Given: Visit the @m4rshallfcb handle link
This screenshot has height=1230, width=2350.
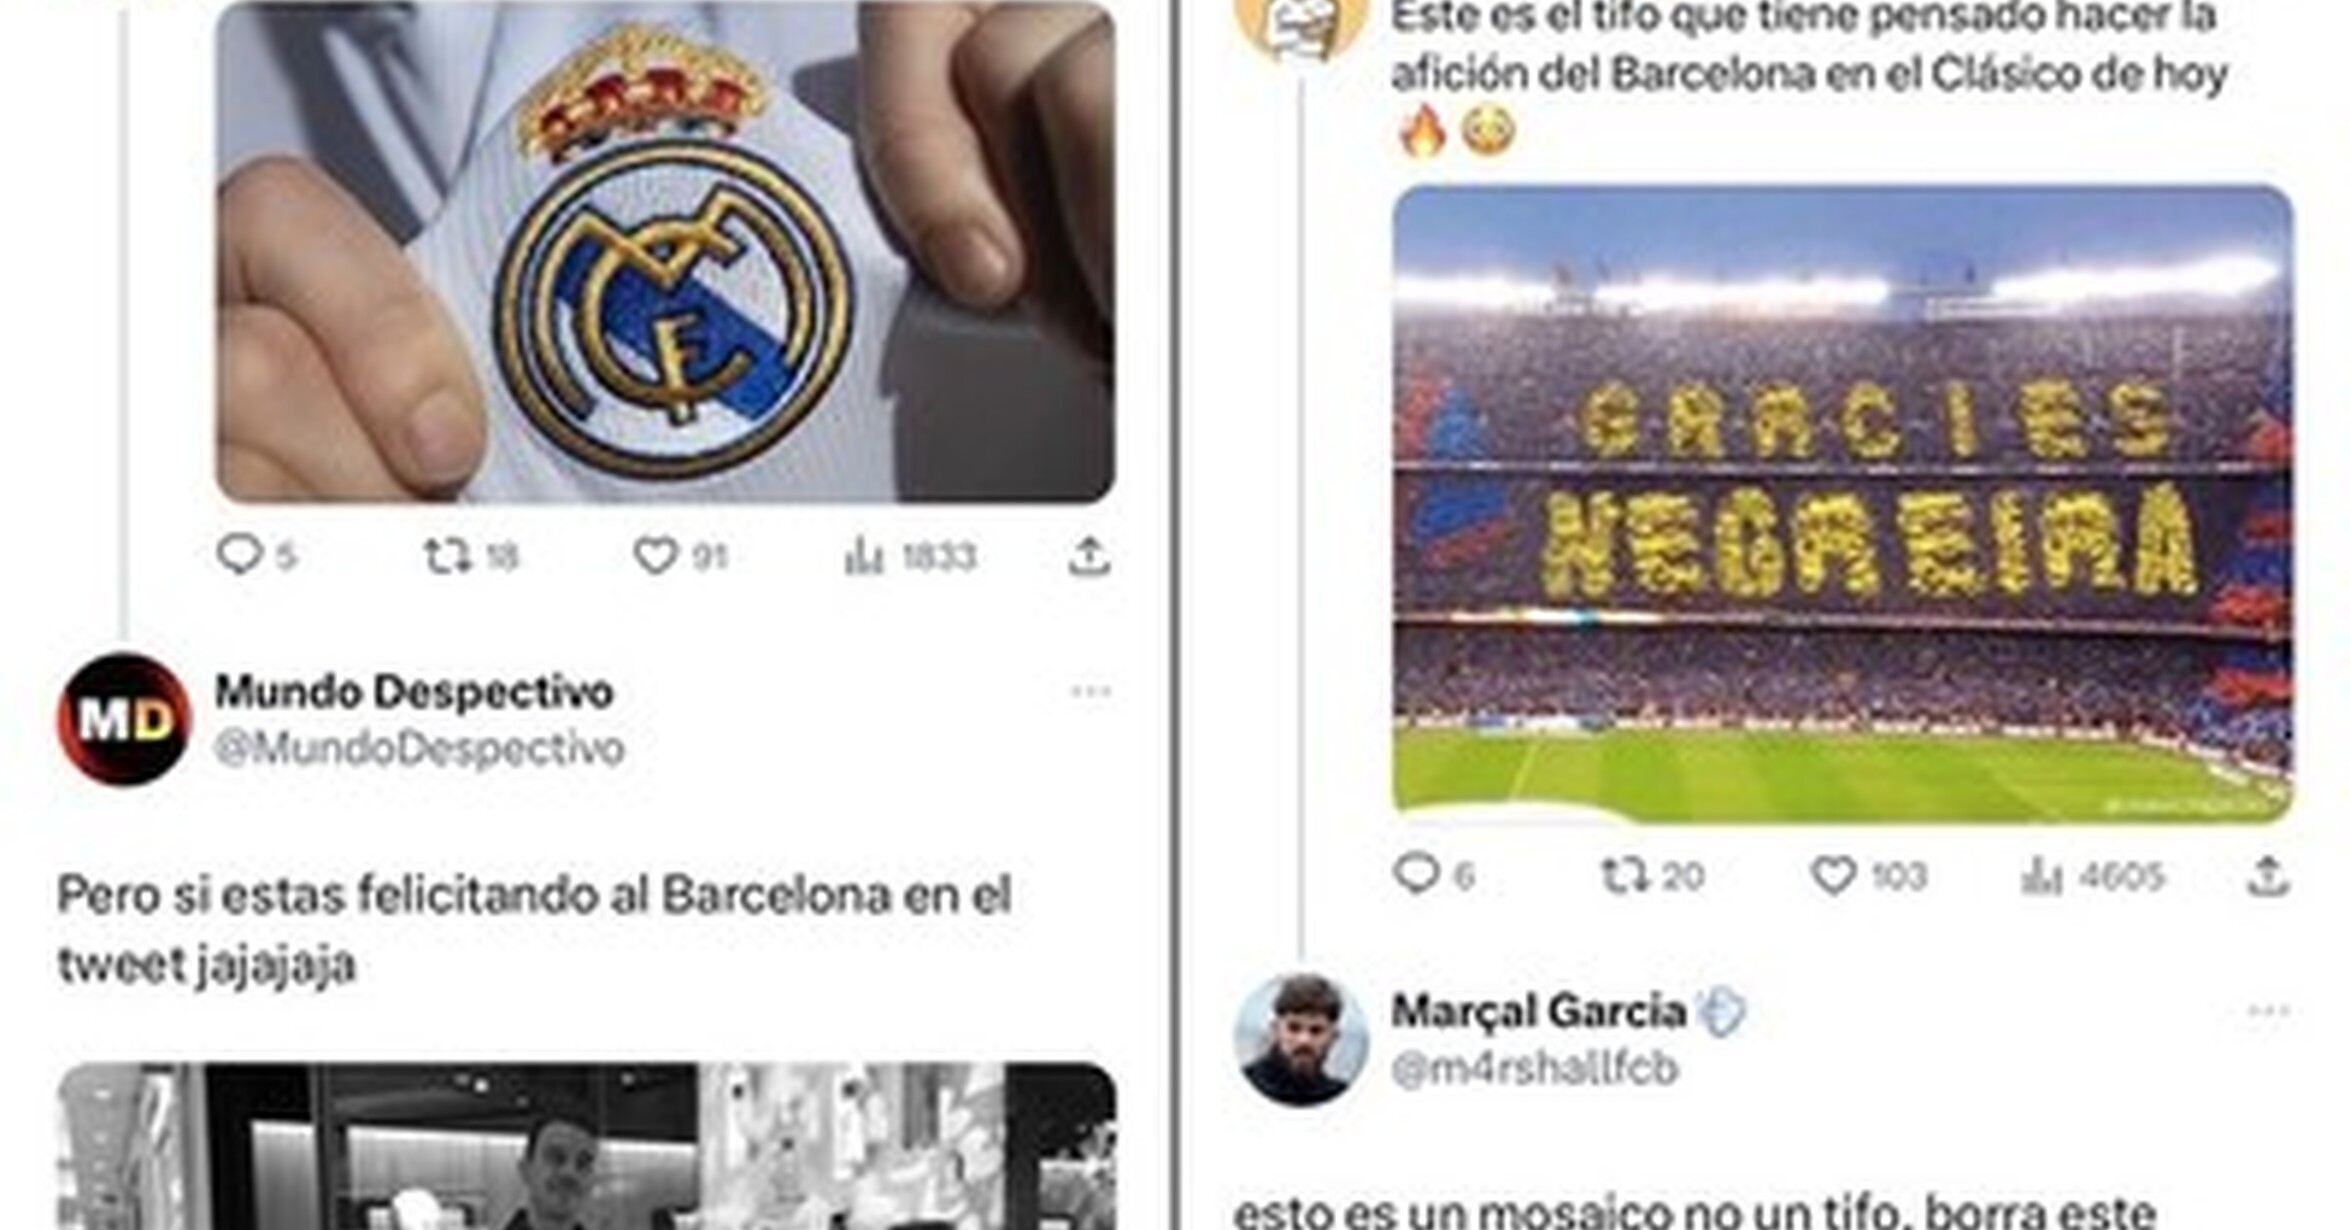Looking at the screenshot, I should (1535, 1069).
